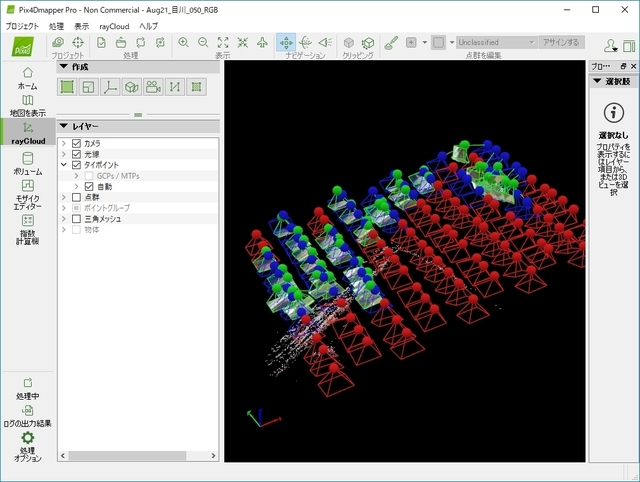Enable the 点群 layer checkbox
This screenshot has height=482, width=640.
pyautogui.click(x=76, y=197)
